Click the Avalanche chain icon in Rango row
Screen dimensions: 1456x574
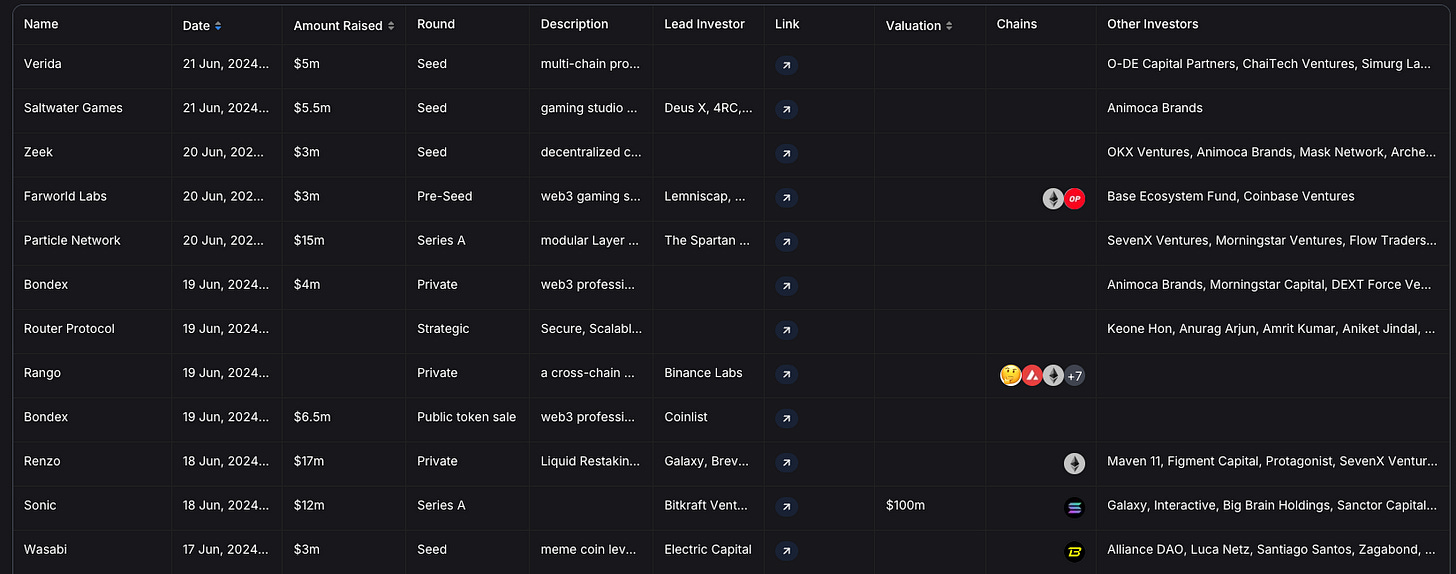(1032, 375)
